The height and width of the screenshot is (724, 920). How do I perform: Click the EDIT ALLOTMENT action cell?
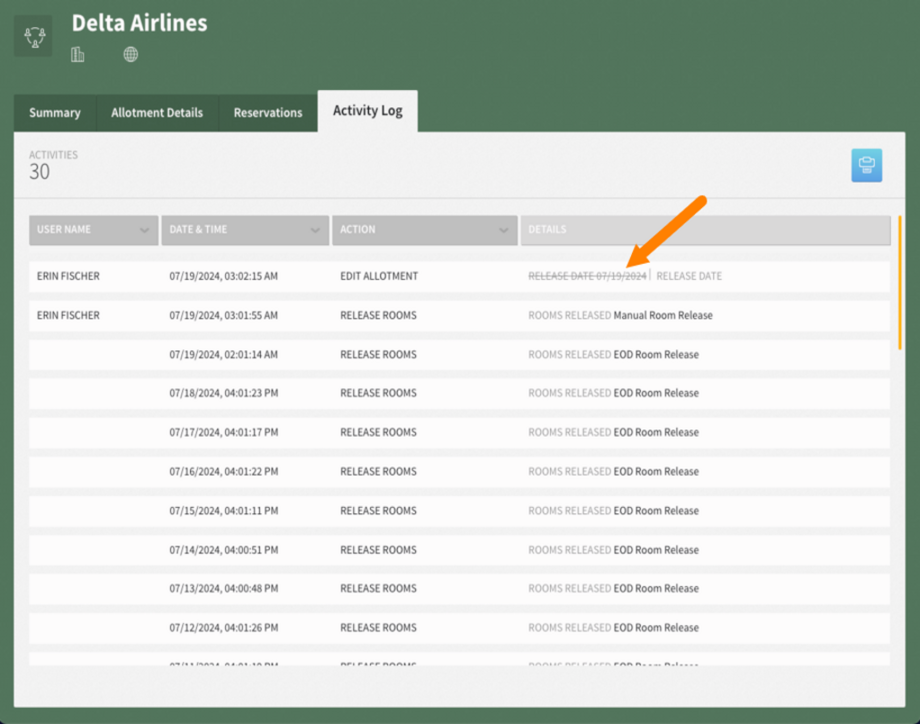(379, 276)
